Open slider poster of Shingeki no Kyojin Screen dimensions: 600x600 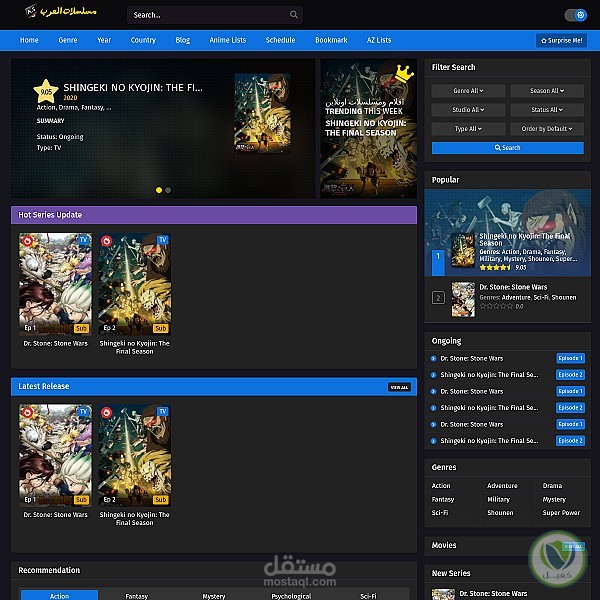point(262,114)
